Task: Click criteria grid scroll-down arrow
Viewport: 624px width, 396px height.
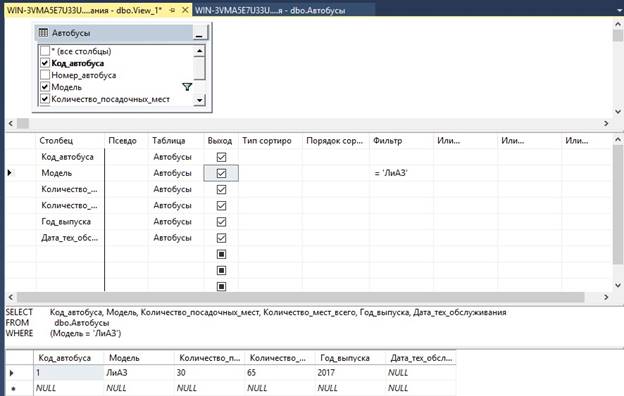Action: (618, 285)
